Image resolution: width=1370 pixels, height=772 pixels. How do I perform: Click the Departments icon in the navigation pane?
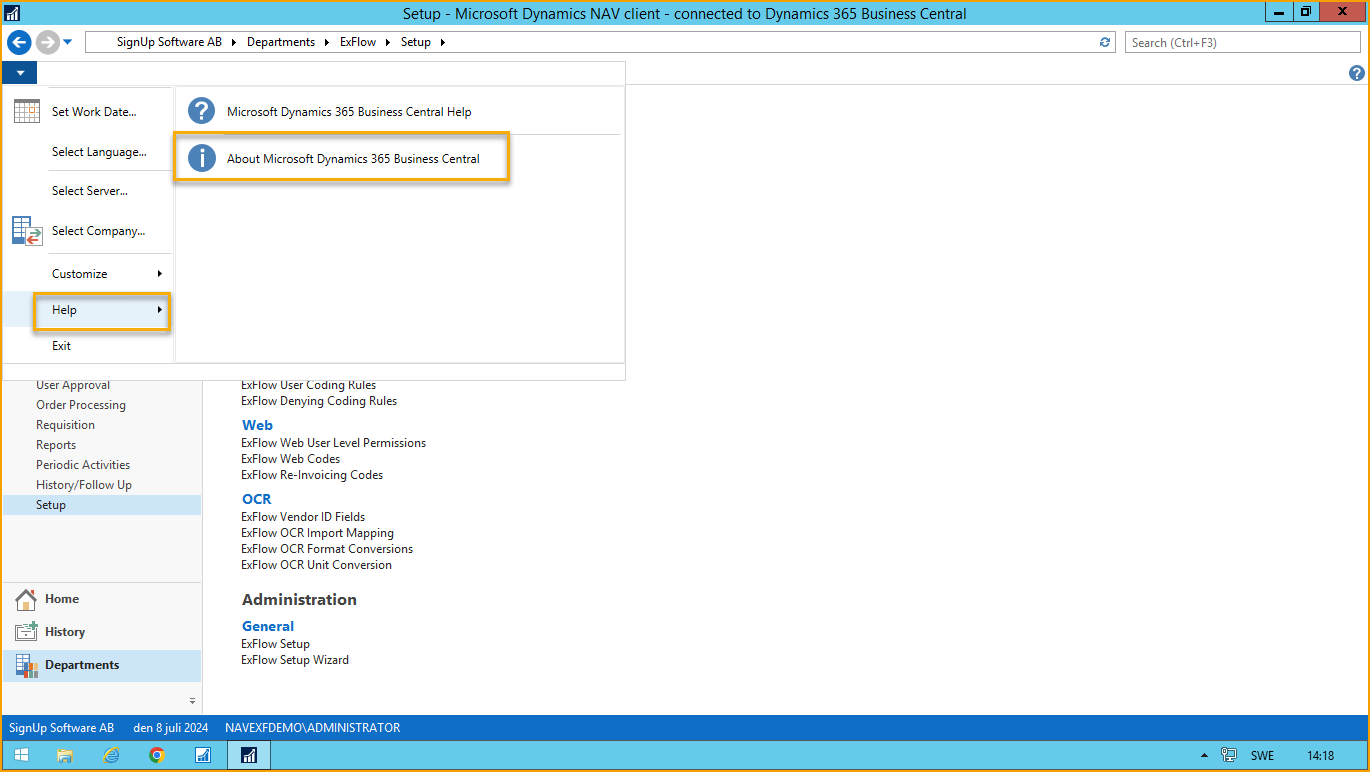[25, 664]
